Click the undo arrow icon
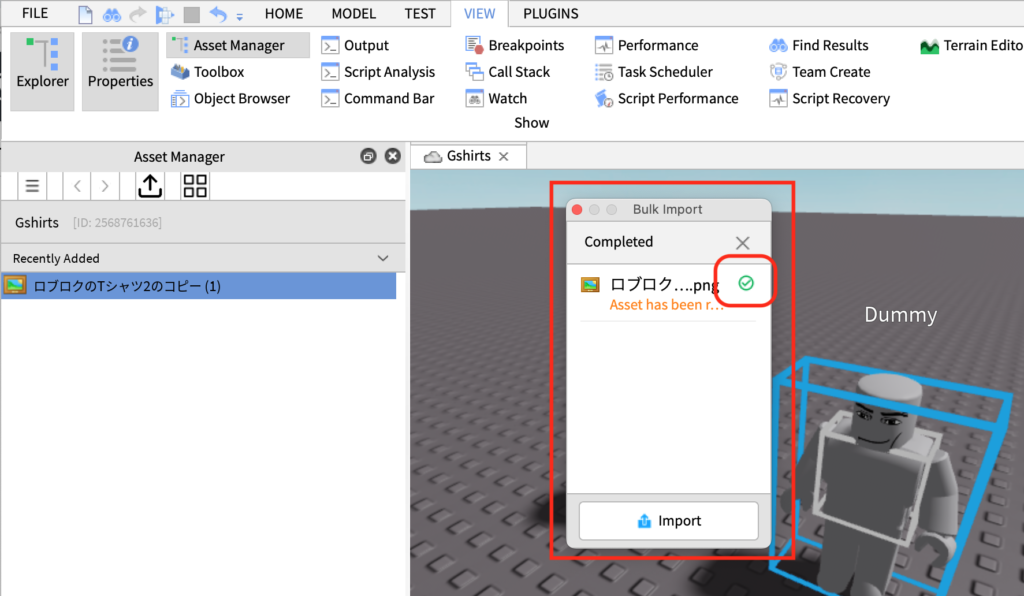1024x596 pixels. 218,14
